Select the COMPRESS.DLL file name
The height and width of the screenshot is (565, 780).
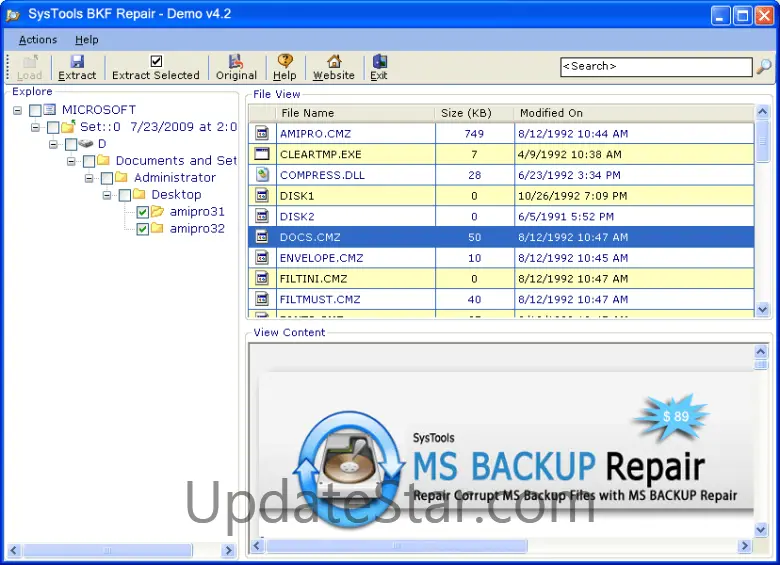coord(322,175)
